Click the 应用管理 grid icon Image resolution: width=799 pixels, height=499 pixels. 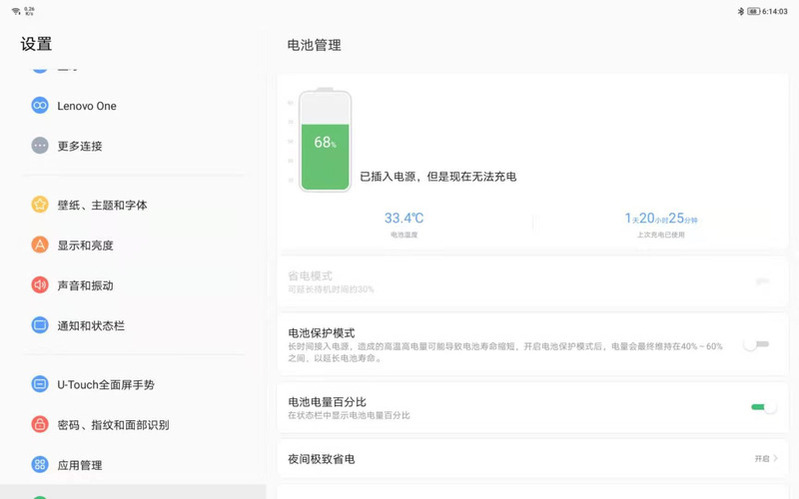click(x=40, y=464)
